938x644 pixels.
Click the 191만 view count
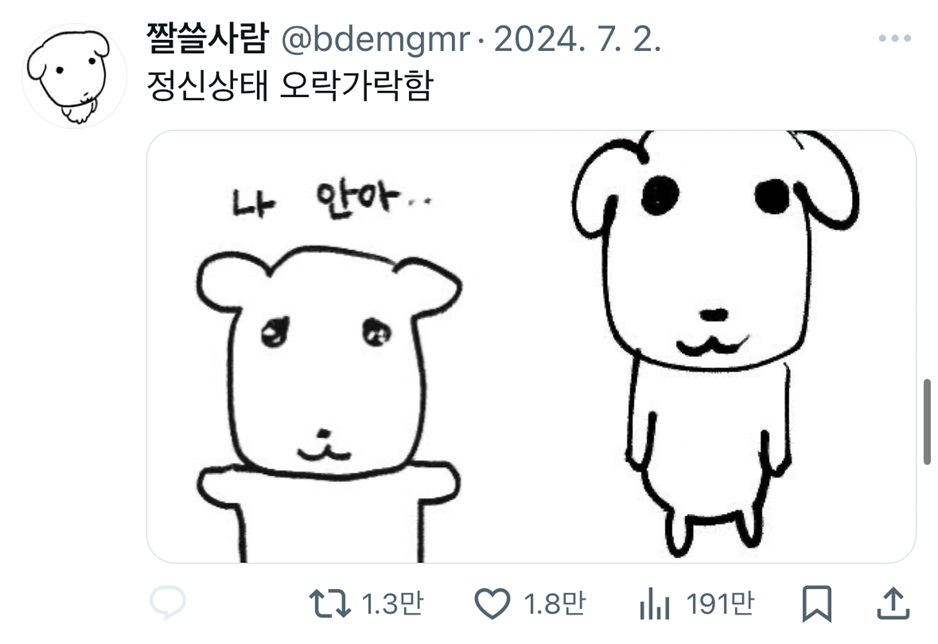click(720, 603)
